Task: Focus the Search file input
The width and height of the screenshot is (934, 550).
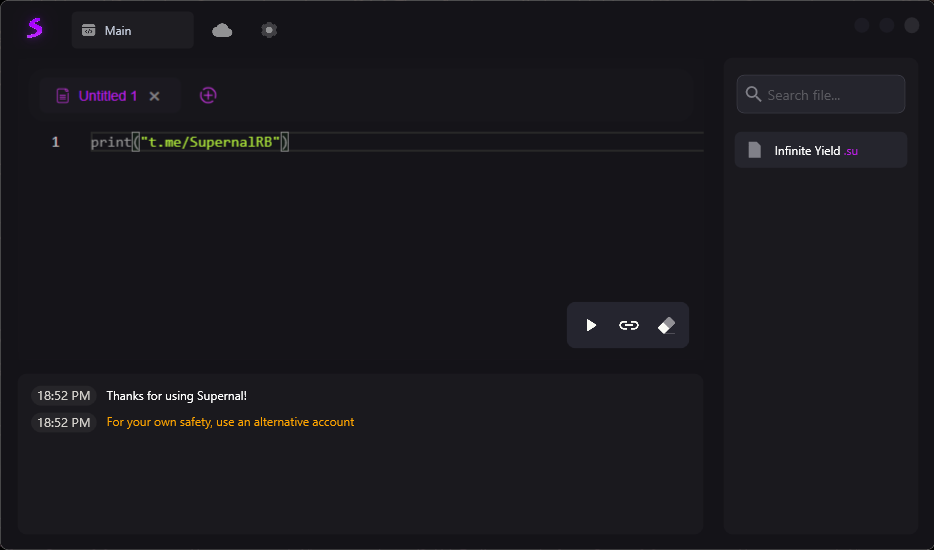Action: [821, 94]
